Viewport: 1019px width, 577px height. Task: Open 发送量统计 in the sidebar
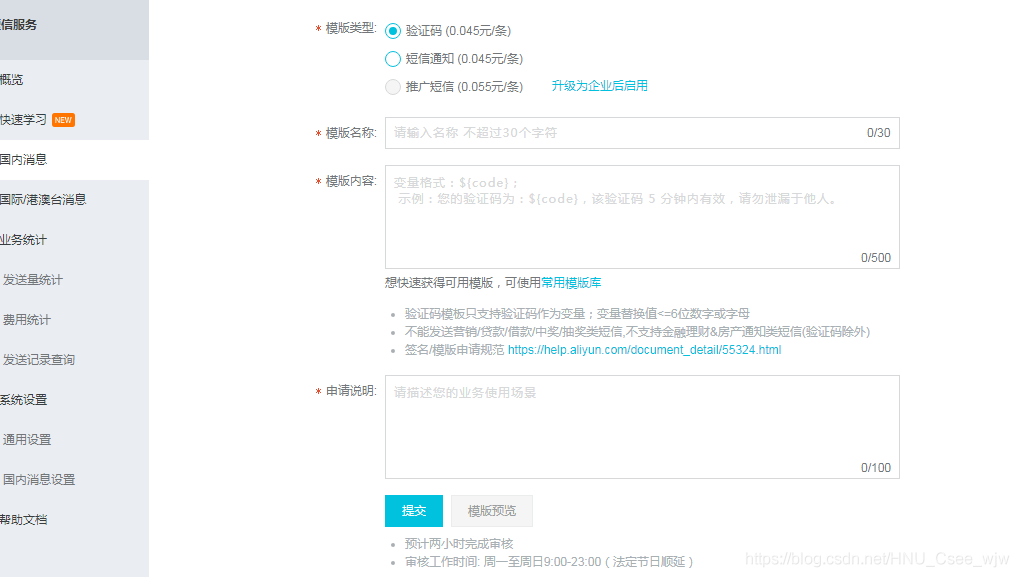point(32,280)
